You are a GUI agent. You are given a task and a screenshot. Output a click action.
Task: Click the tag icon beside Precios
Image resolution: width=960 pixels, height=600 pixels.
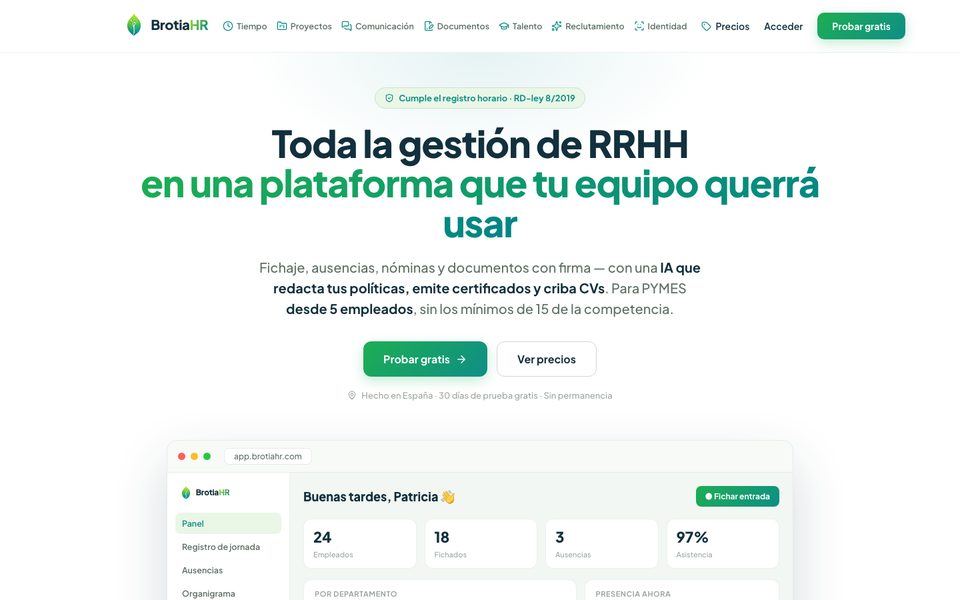click(x=706, y=26)
